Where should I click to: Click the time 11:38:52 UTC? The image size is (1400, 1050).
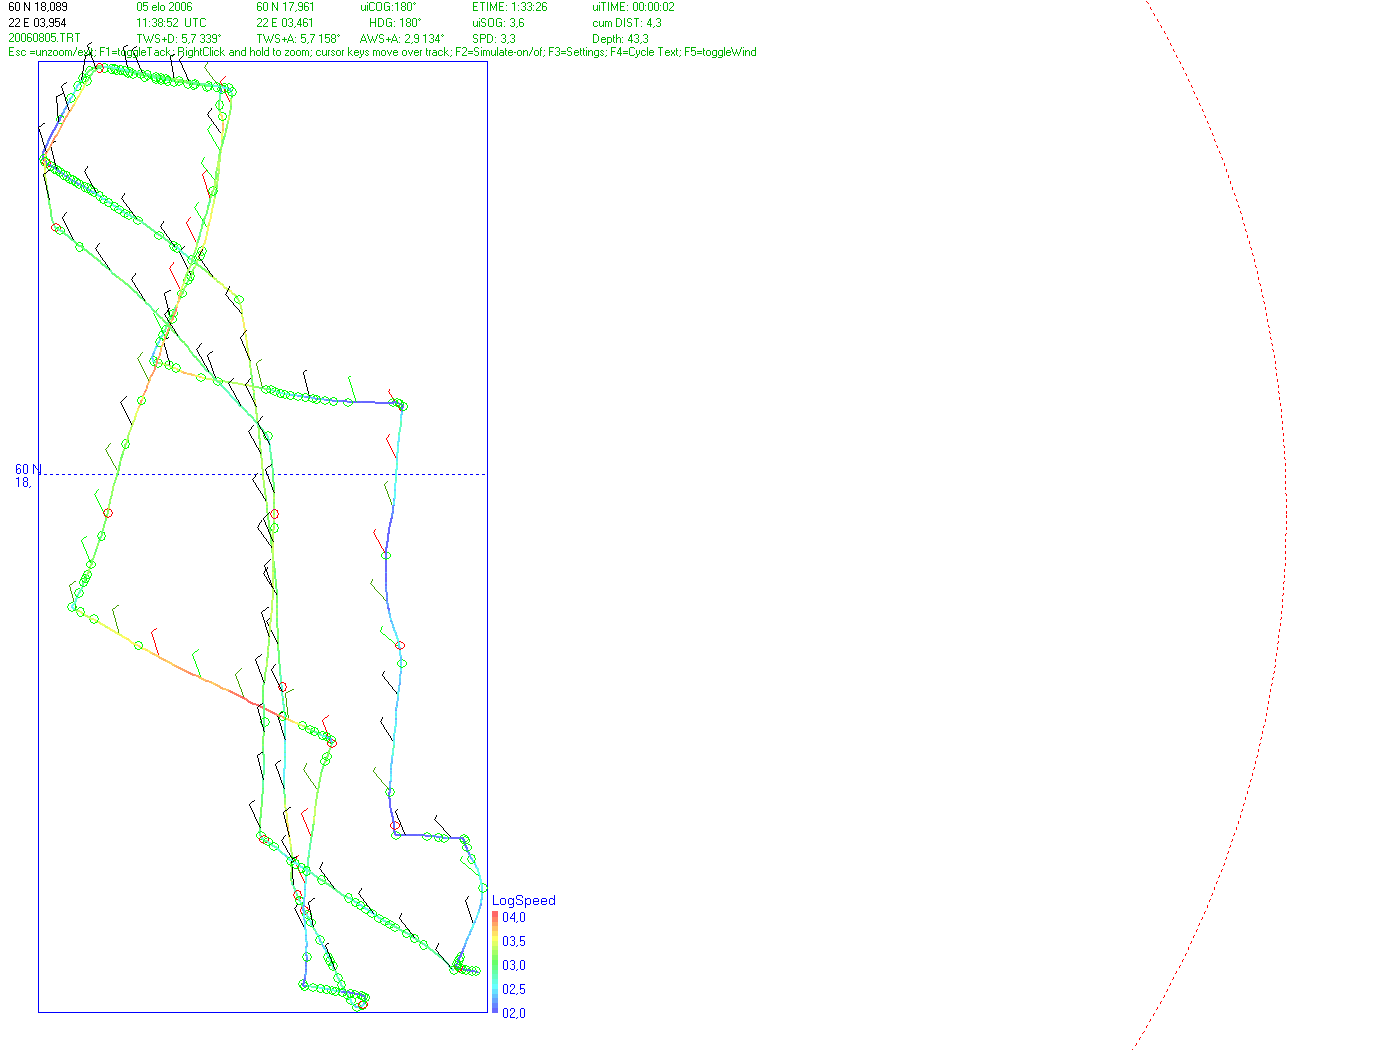pos(171,23)
